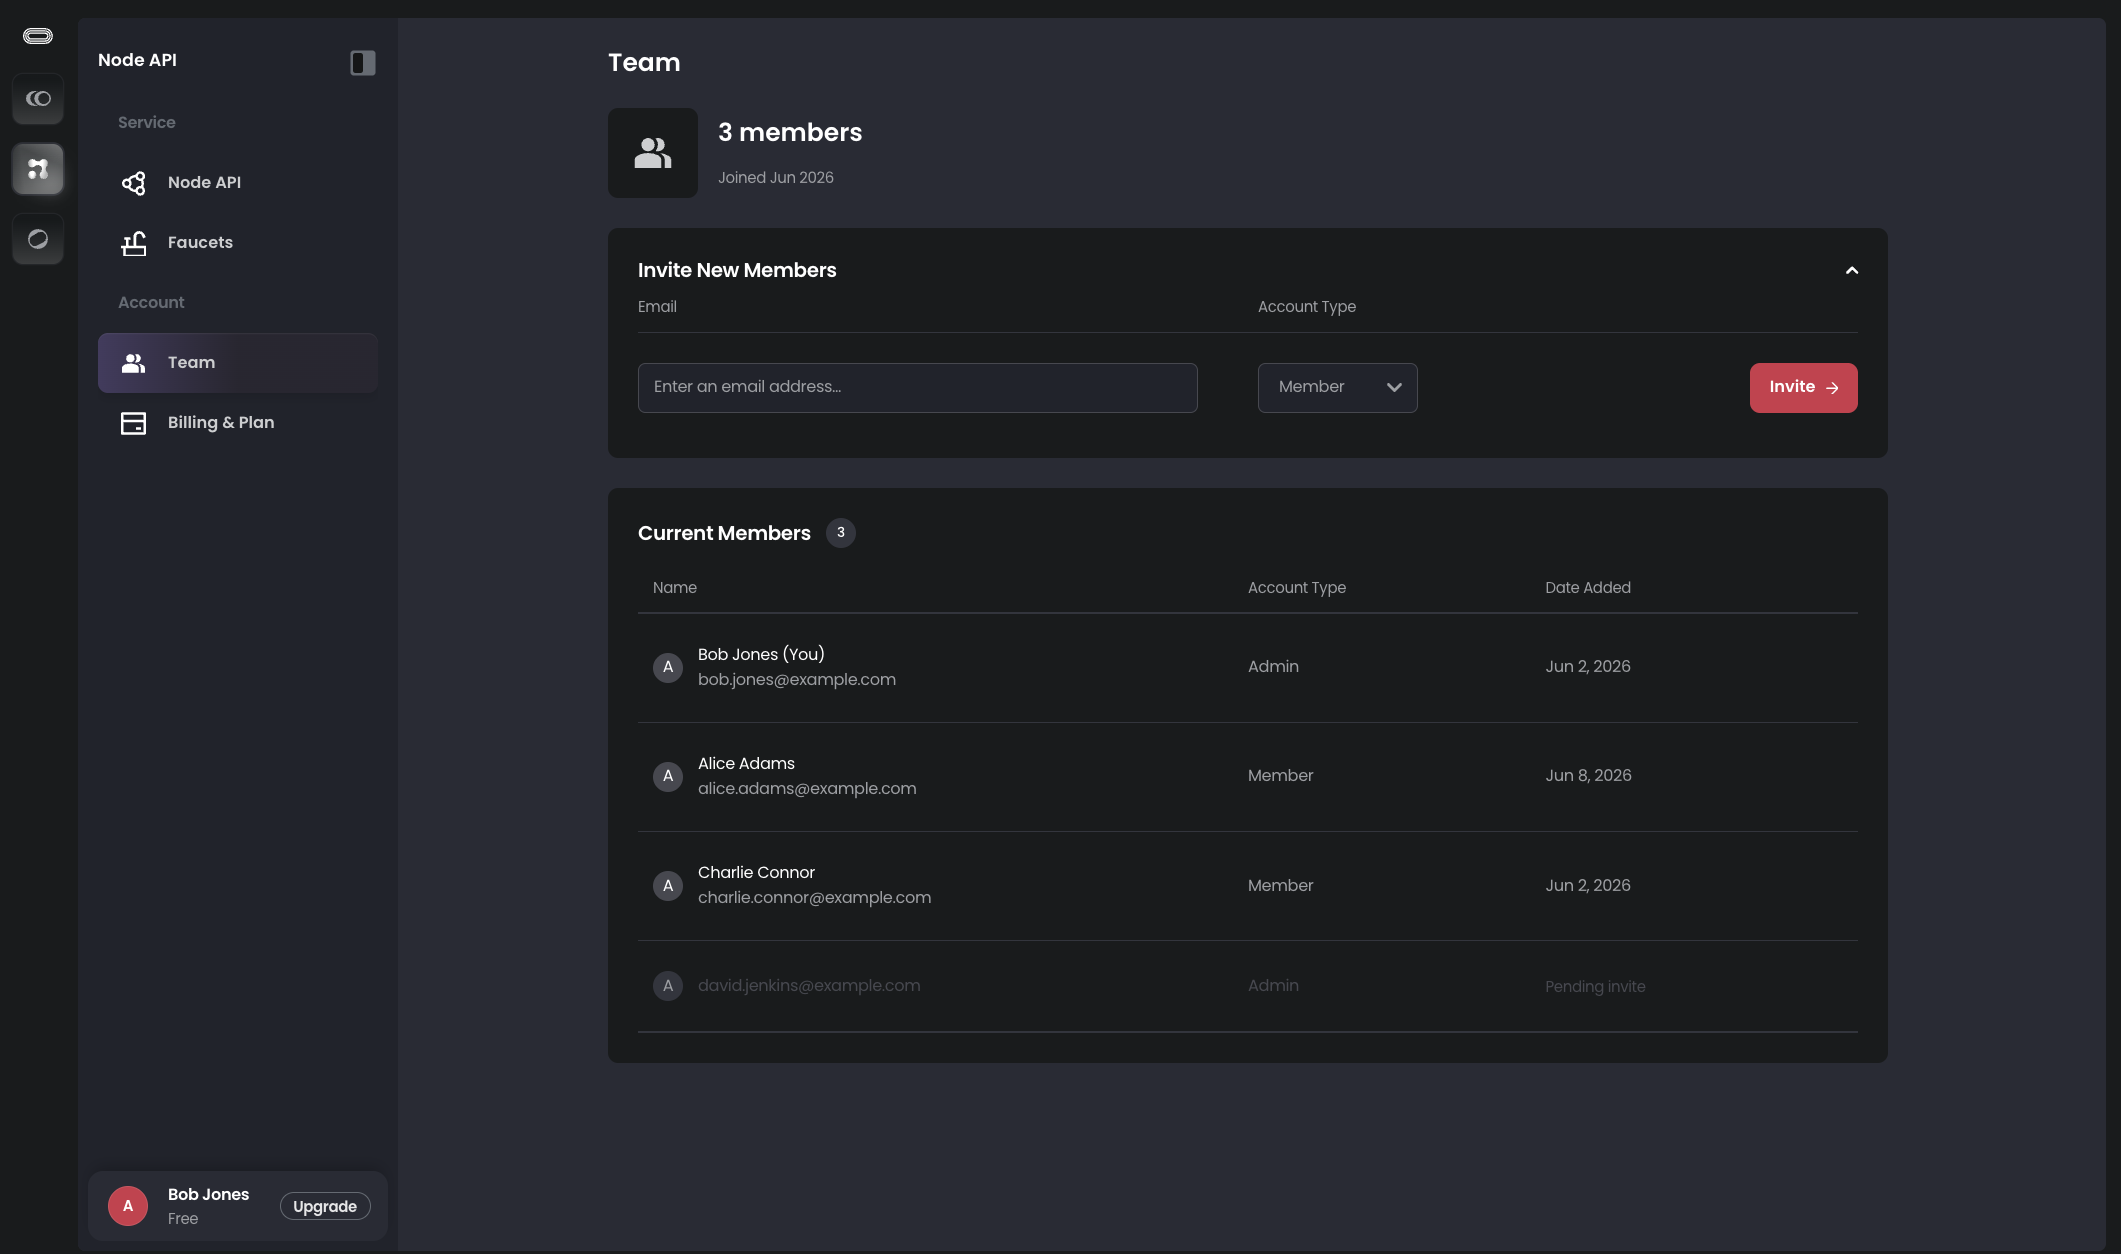The width and height of the screenshot is (2121, 1254).
Task: Click Alice Adams' Jun 8, 2026 date
Action: [1588, 776]
